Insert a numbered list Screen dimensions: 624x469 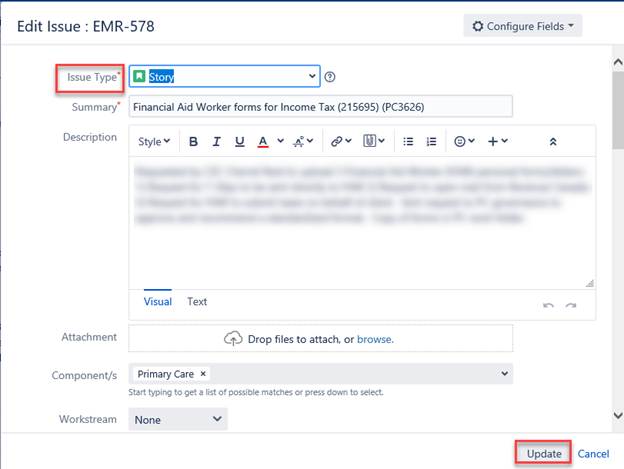431,141
